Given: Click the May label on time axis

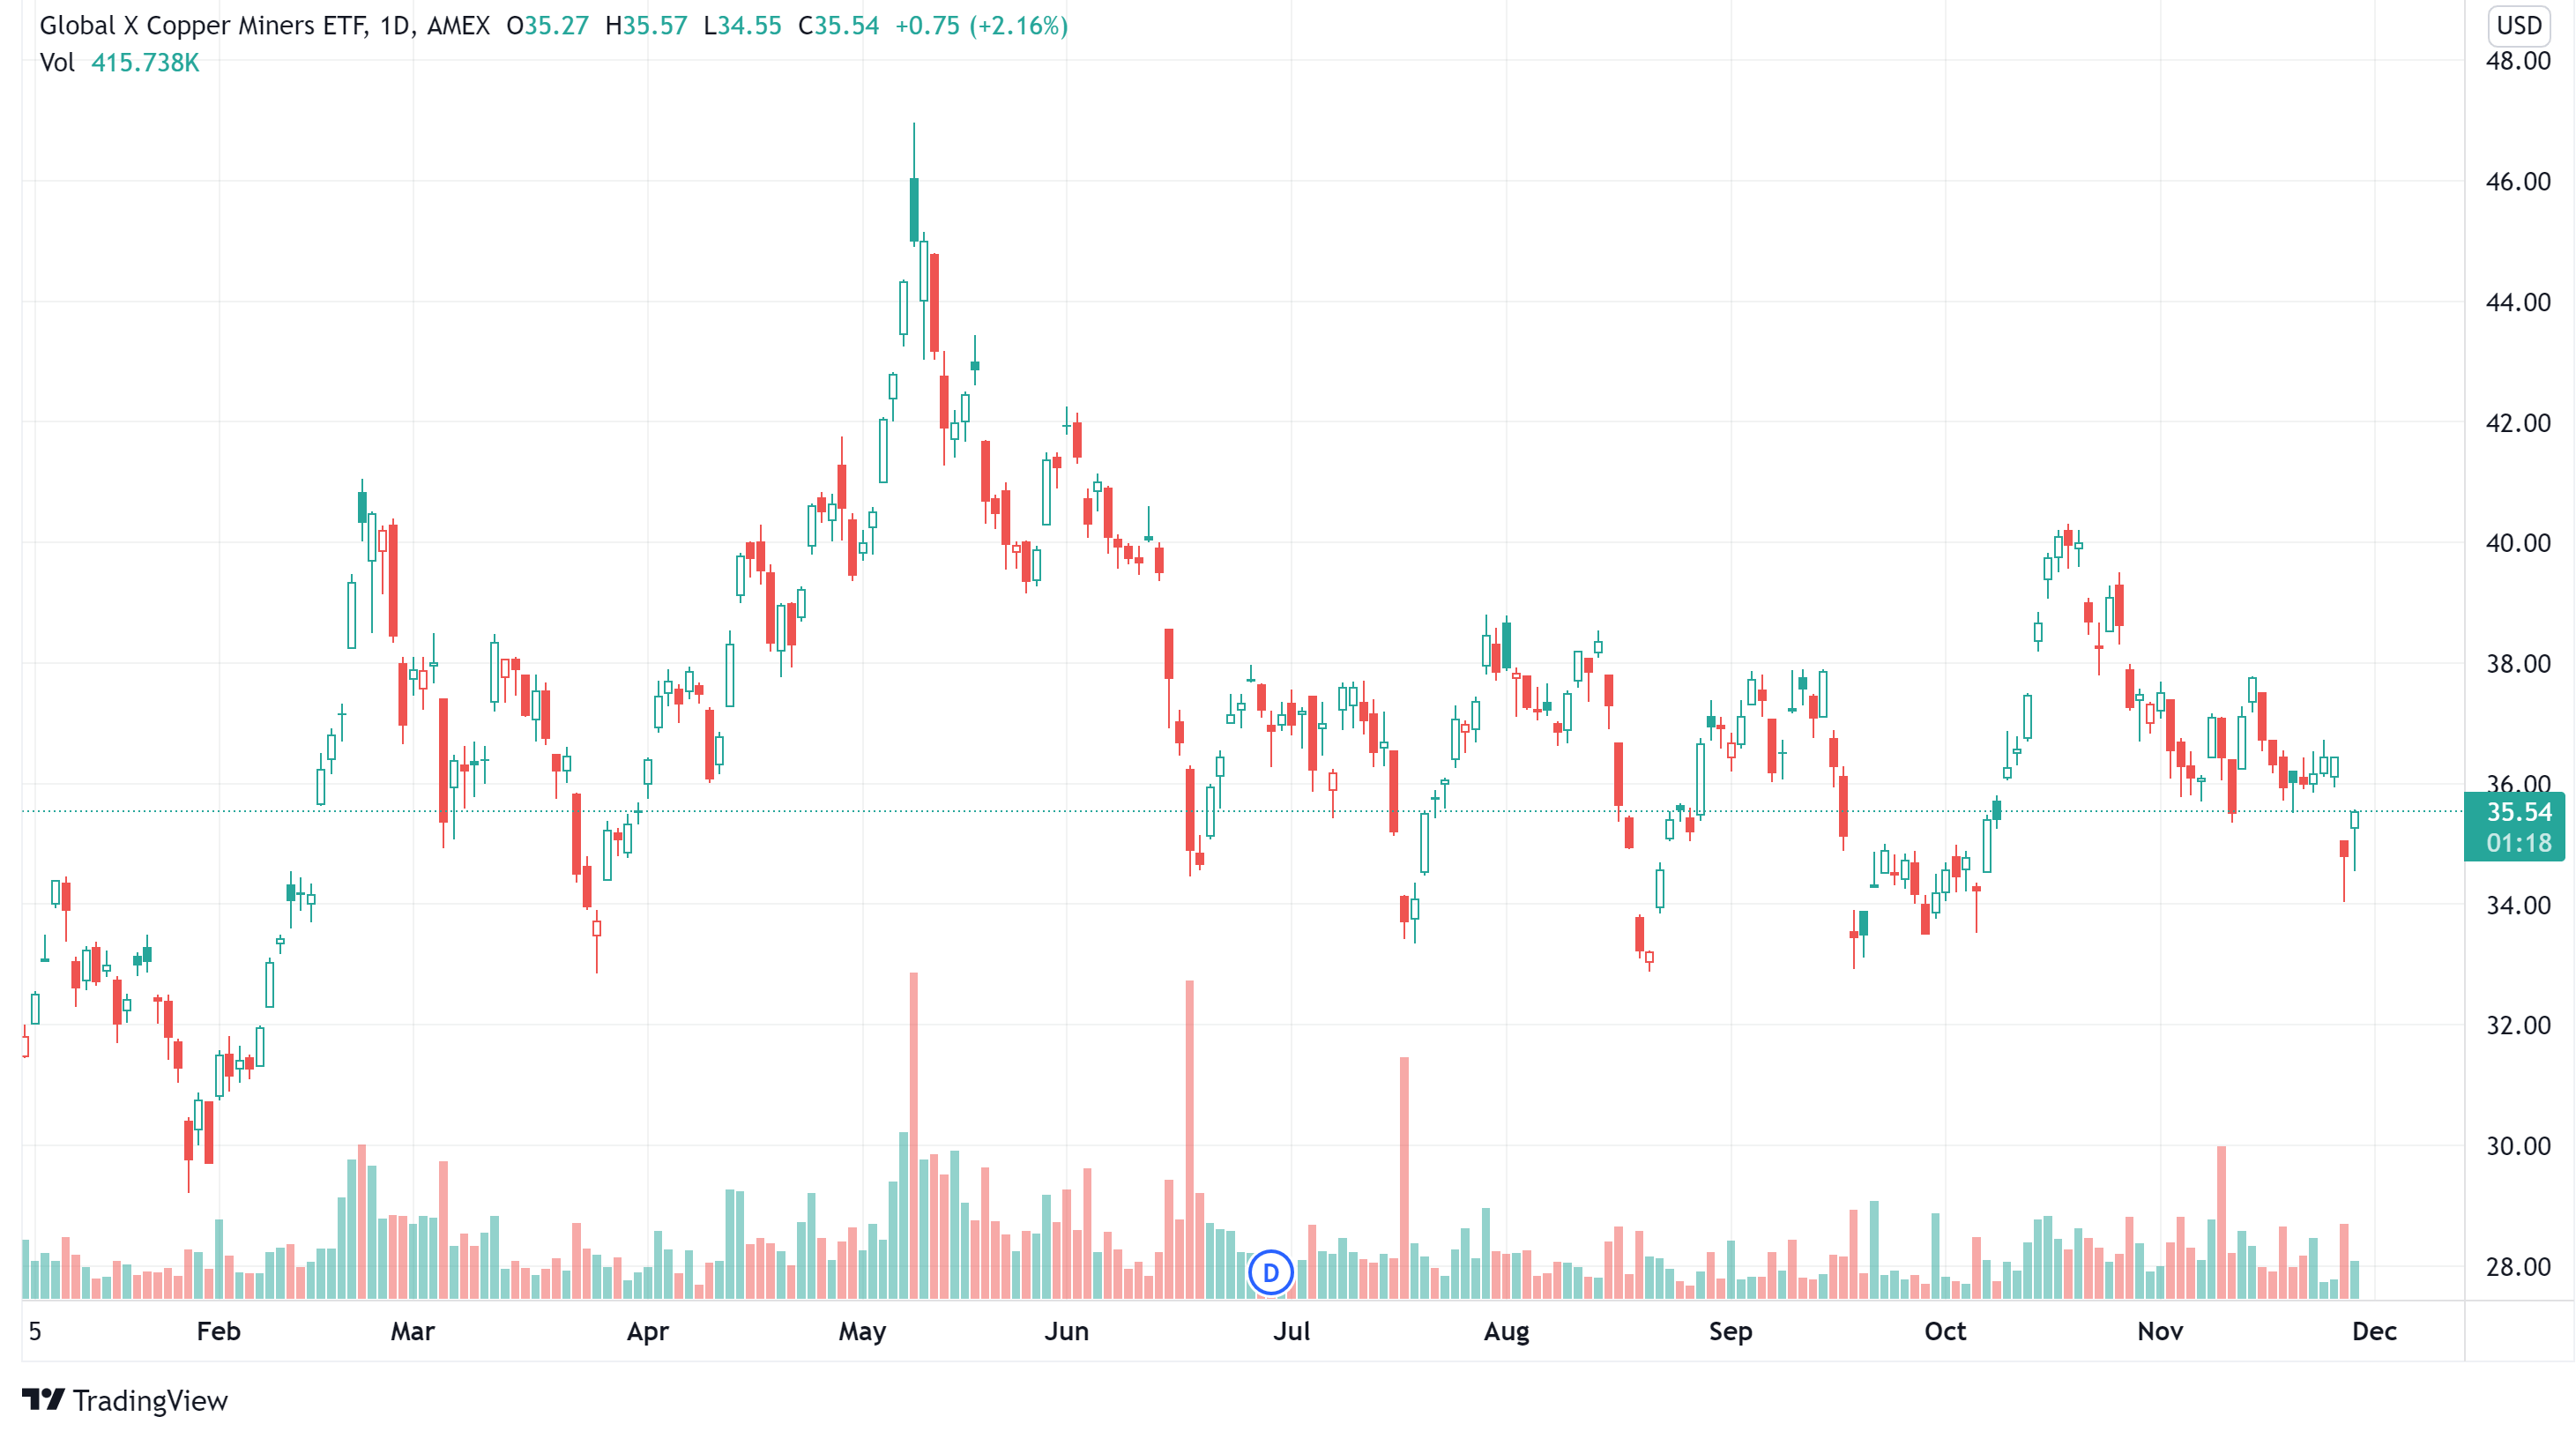Looking at the screenshot, I should 862,1331.
